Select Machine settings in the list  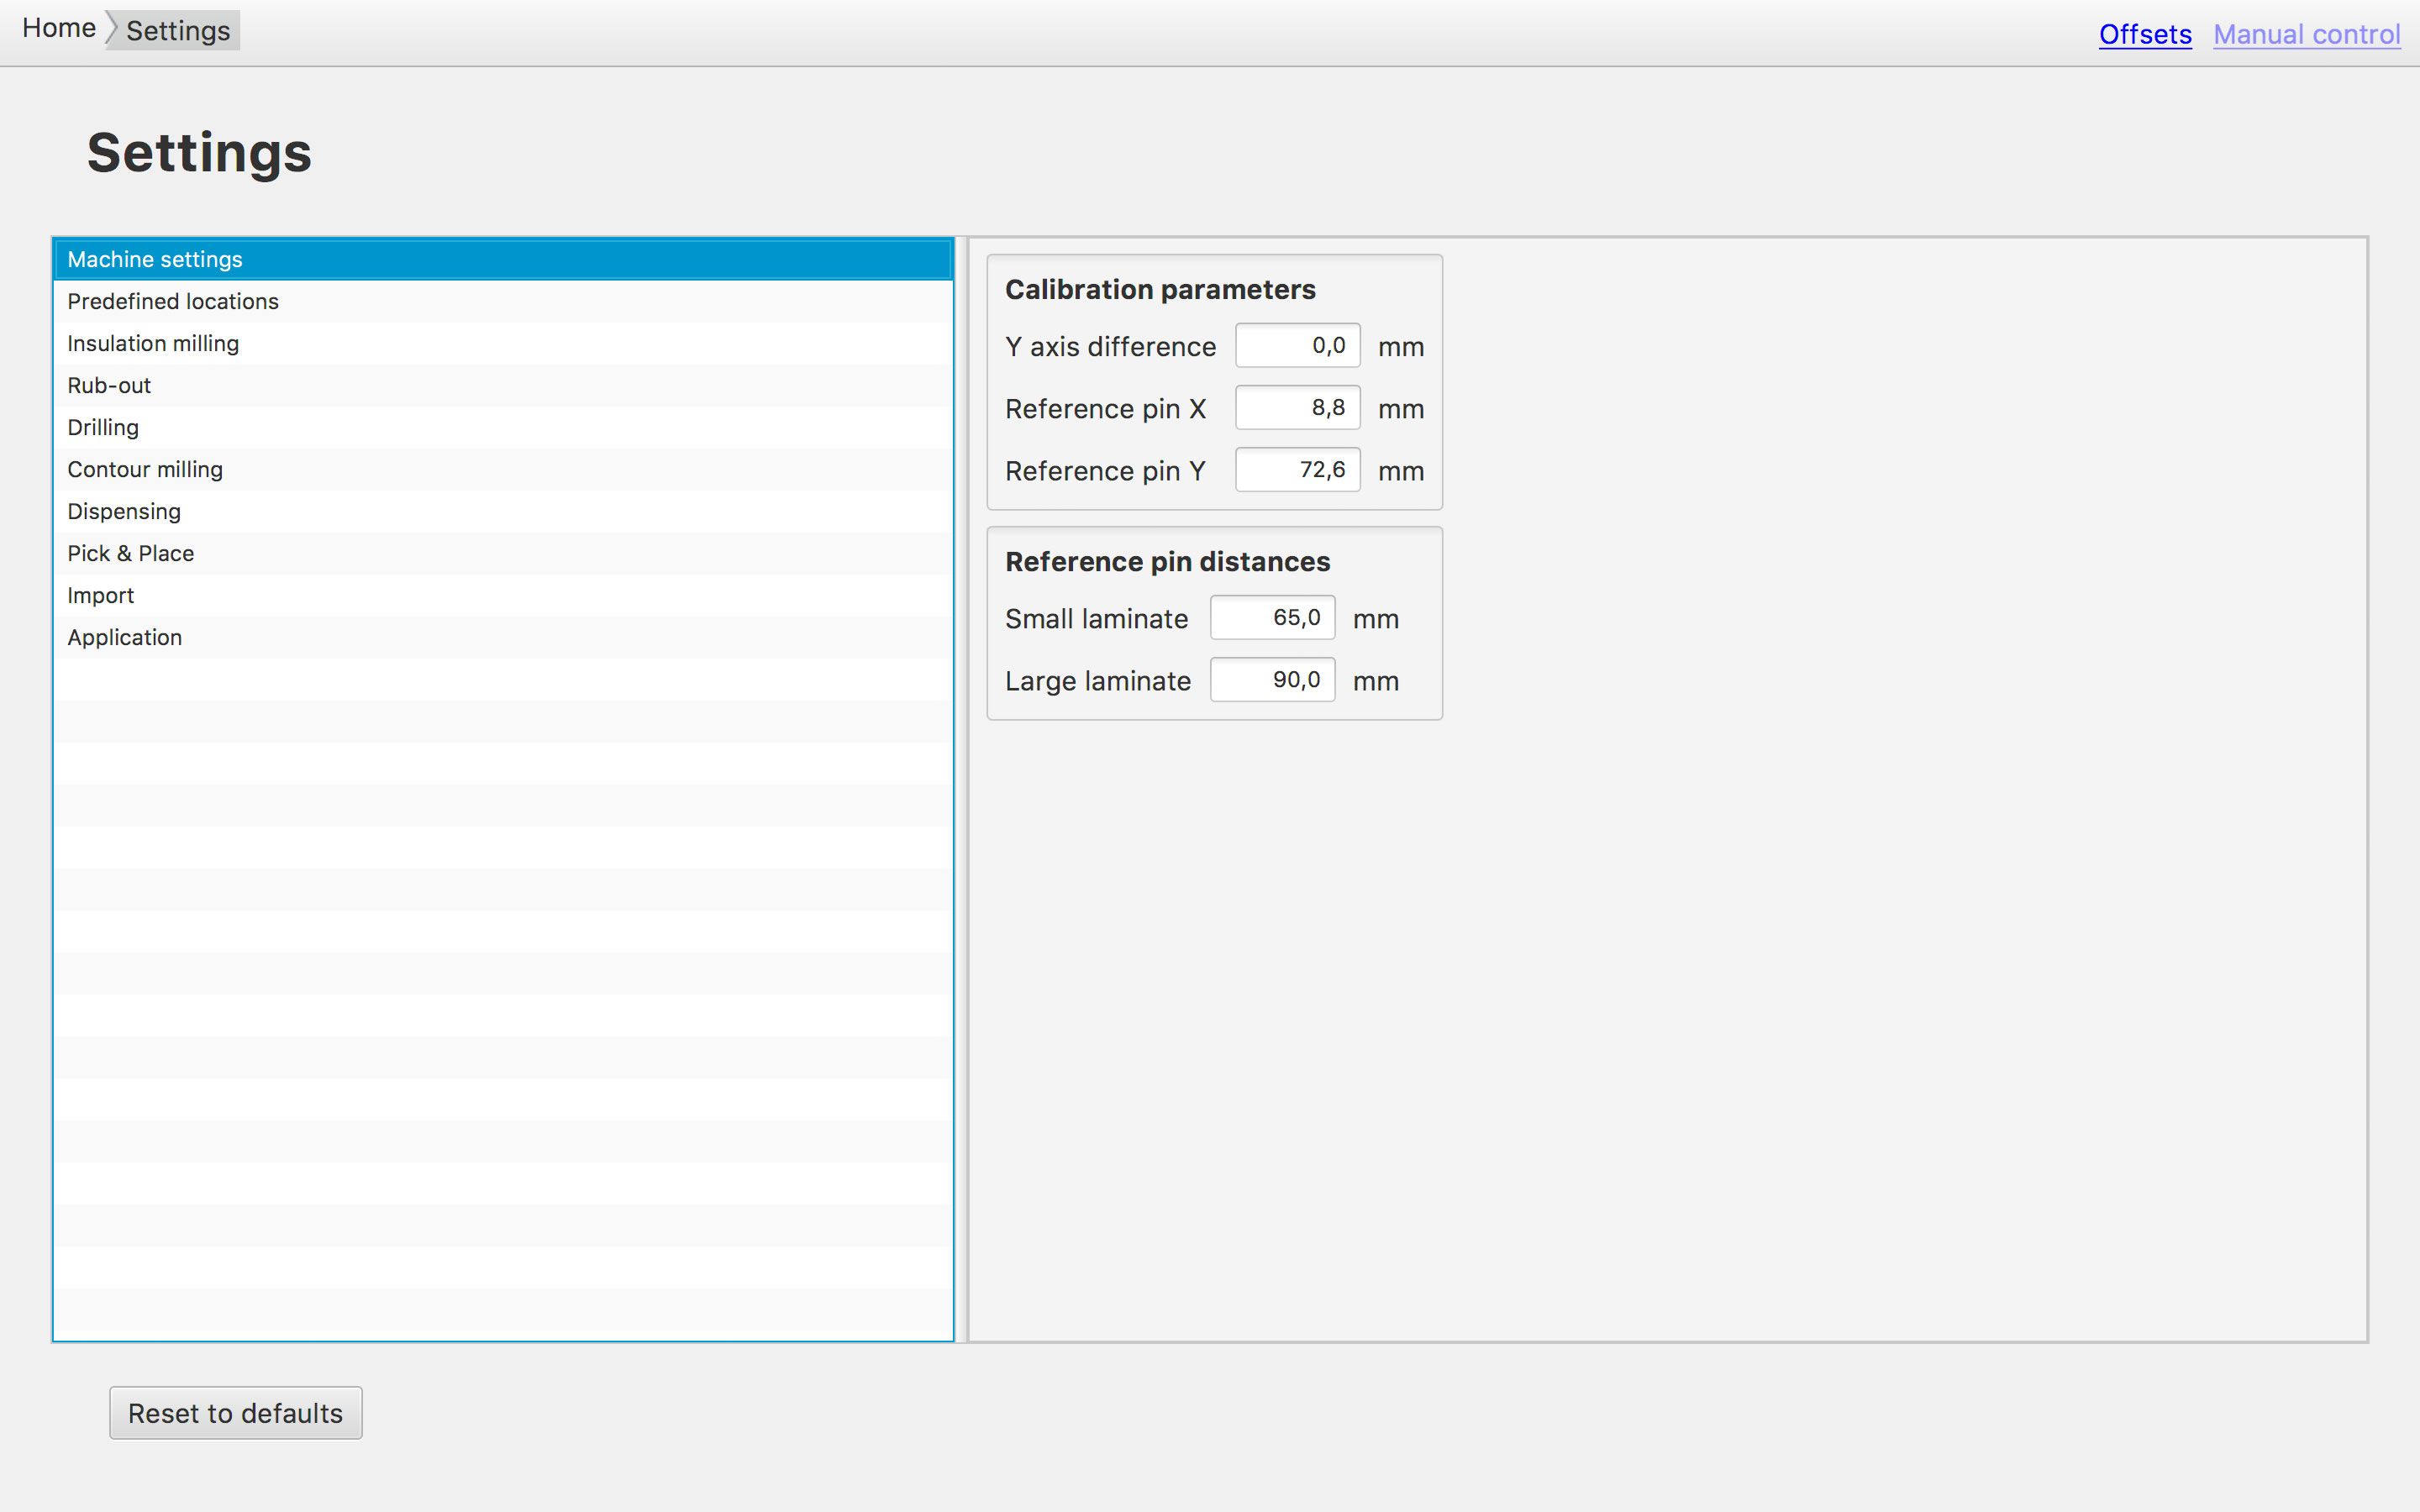[503, 259]
